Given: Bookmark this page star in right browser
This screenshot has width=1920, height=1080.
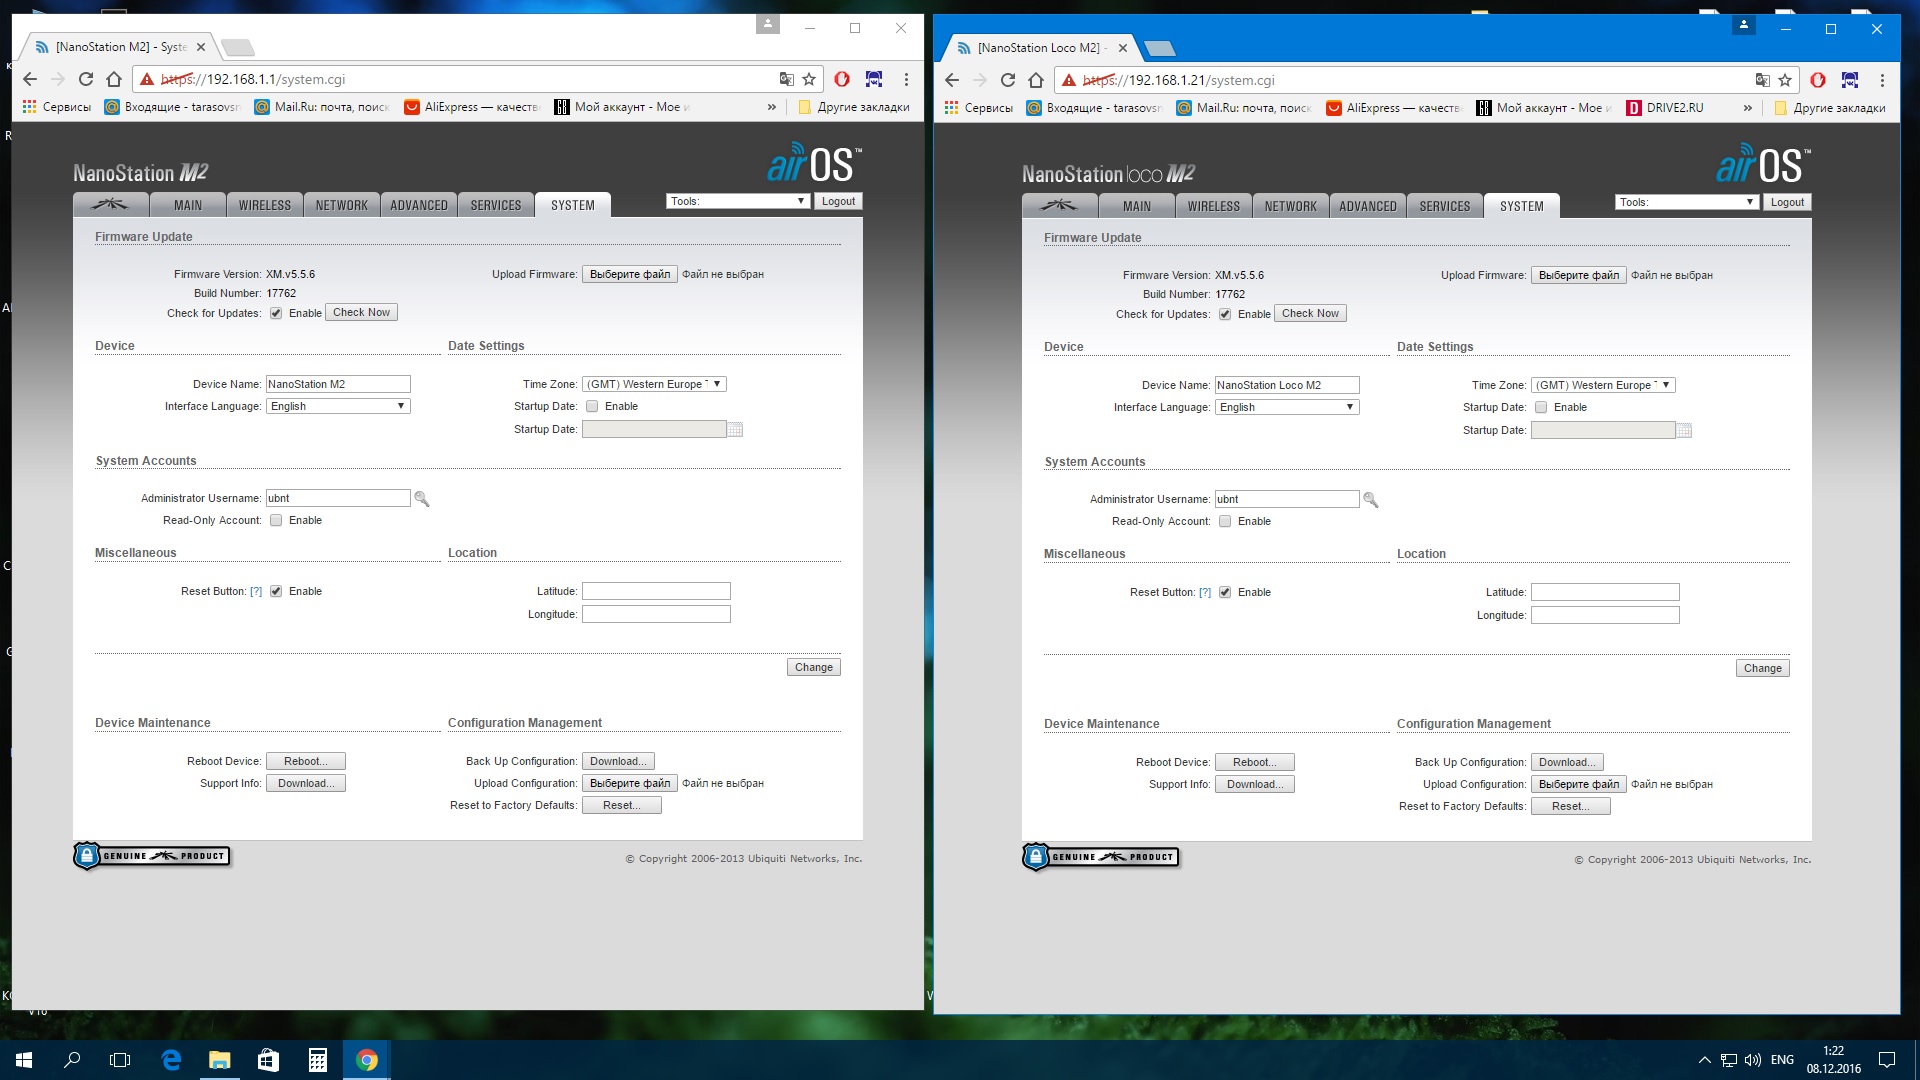Looking at the screenshot, I should pos(1785,80).
